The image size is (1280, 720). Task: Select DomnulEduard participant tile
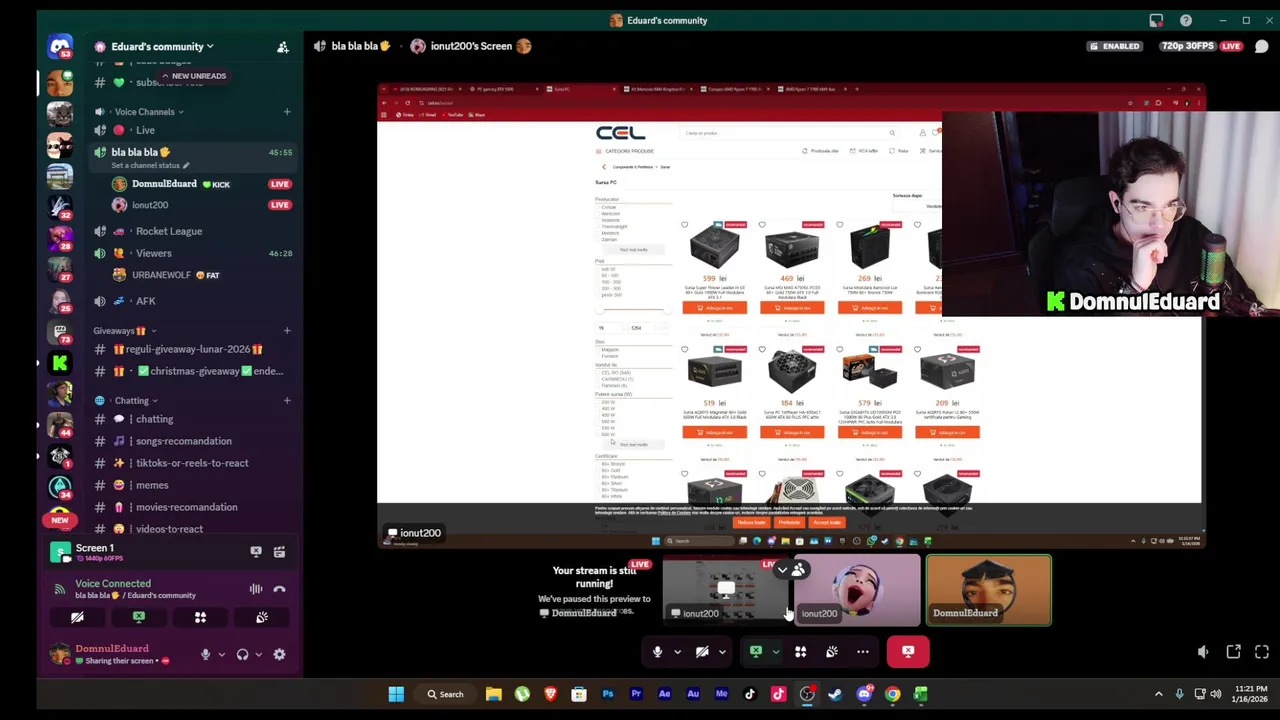(988, 590)
